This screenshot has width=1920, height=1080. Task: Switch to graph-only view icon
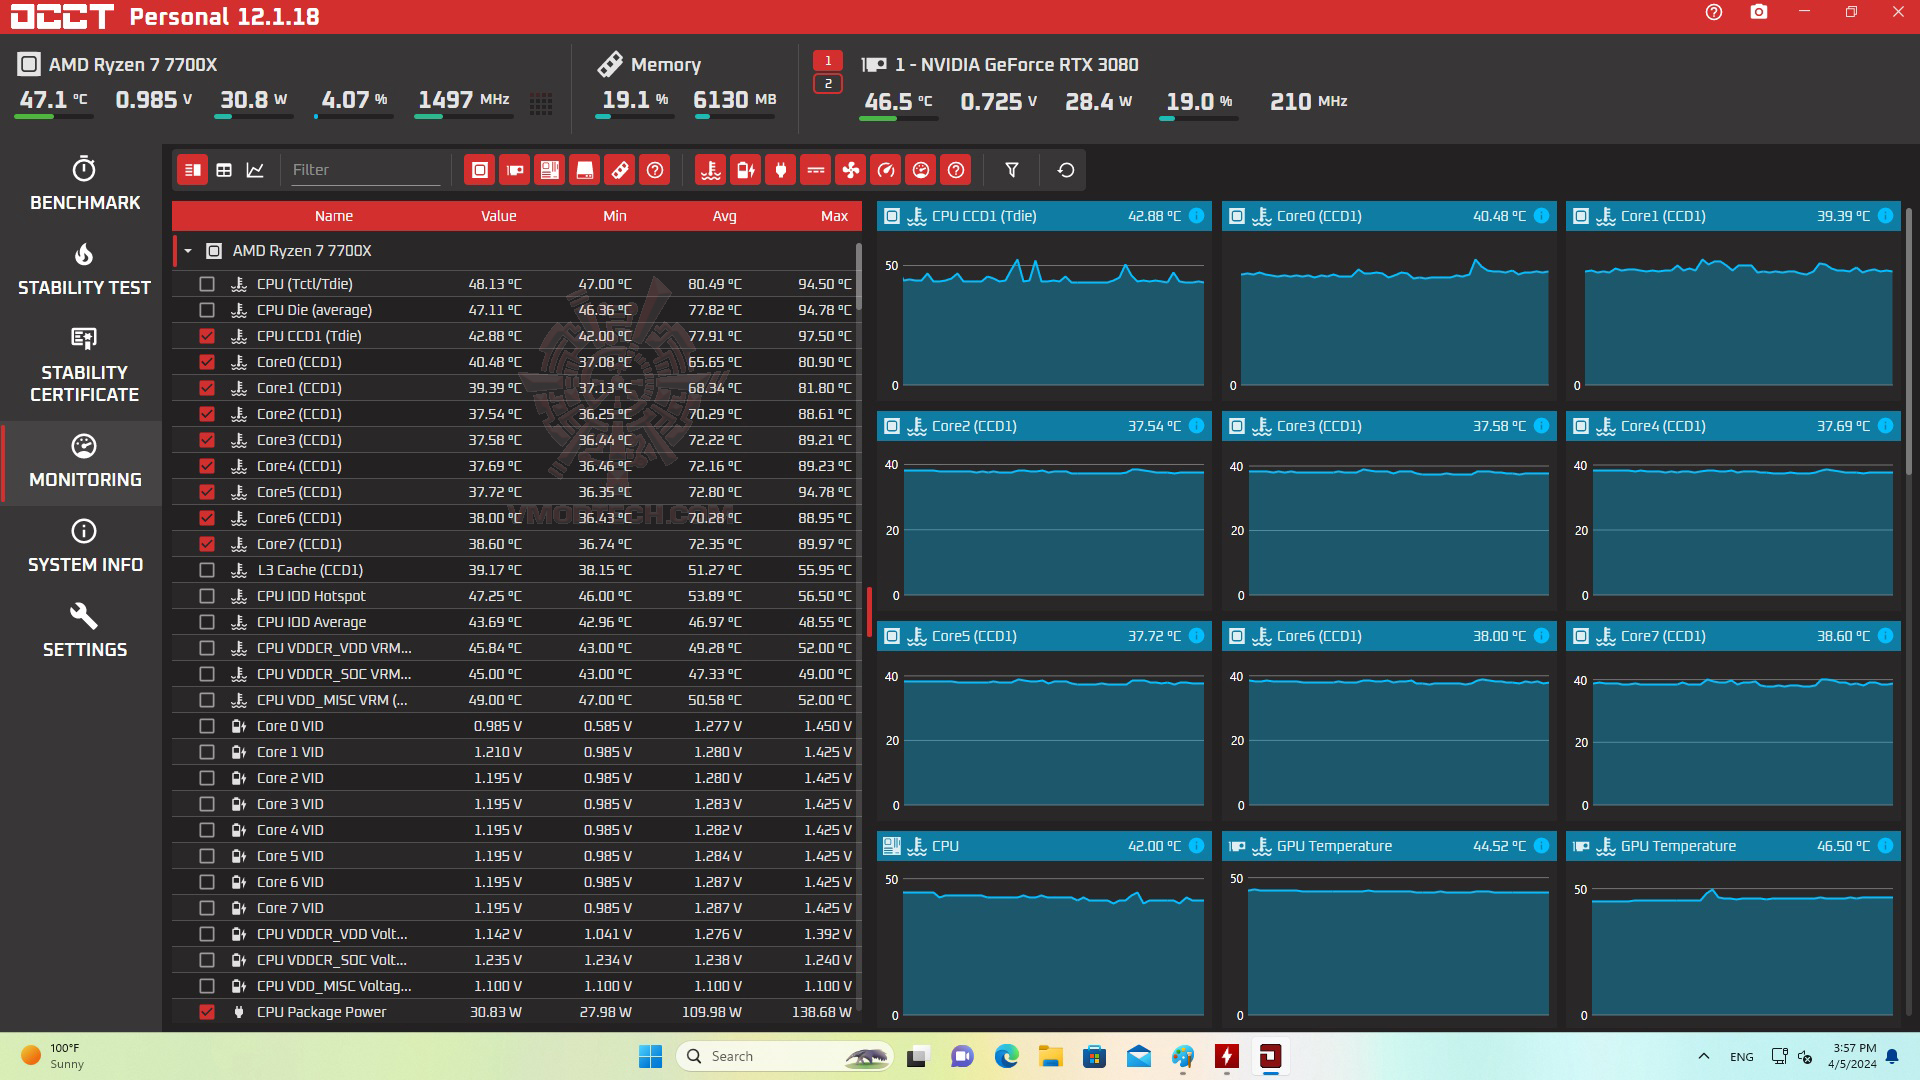pyautogui.click(x=255, y=170)
